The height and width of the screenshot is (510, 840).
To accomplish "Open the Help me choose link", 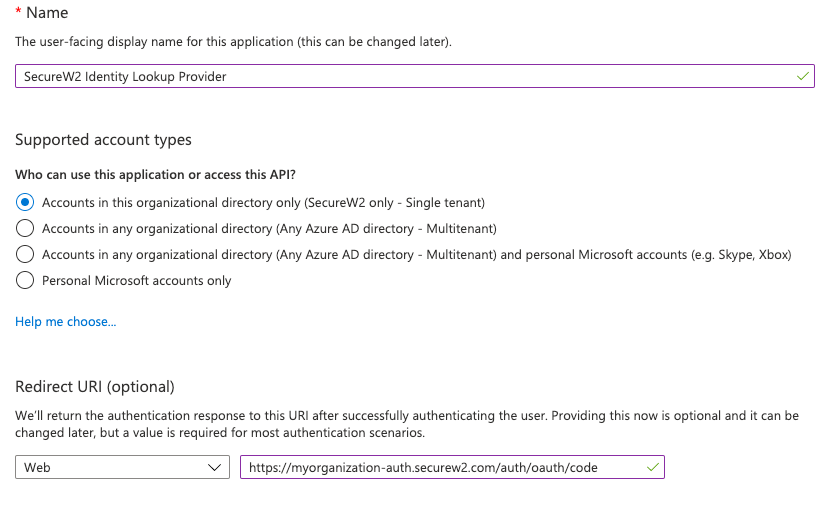I will 66,322.
